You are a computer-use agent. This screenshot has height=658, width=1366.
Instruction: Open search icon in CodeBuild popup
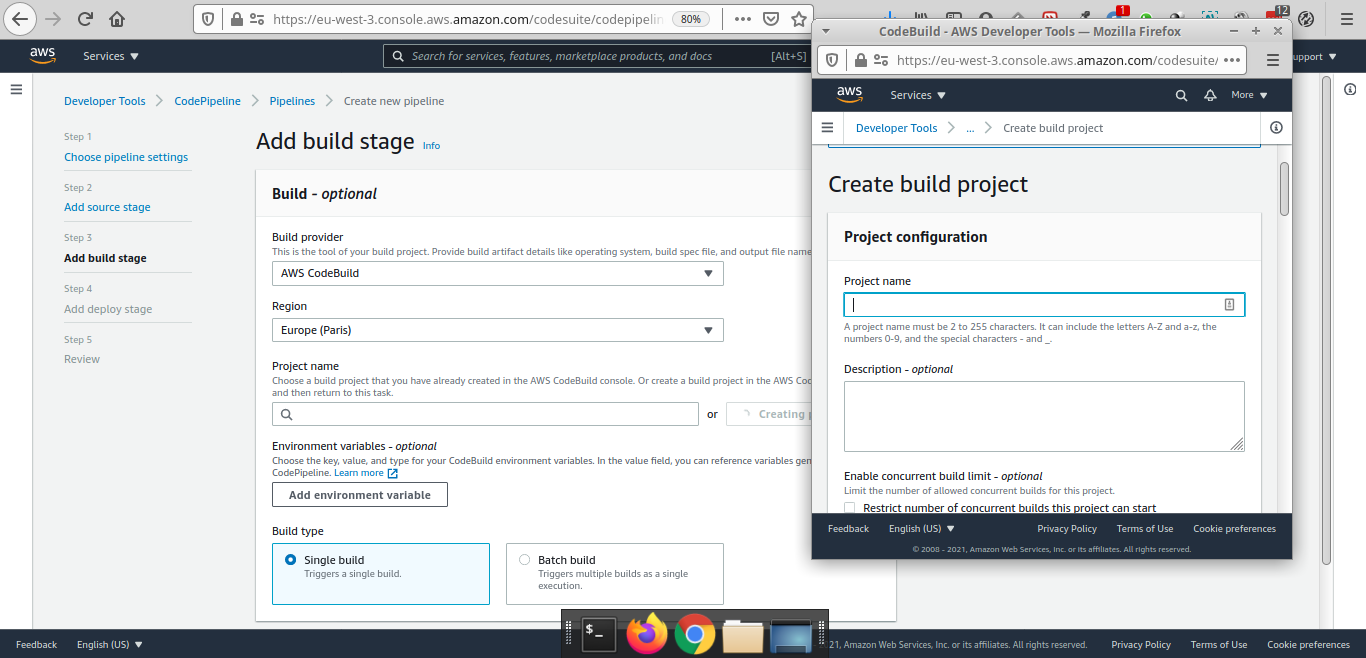(1181, 95)
